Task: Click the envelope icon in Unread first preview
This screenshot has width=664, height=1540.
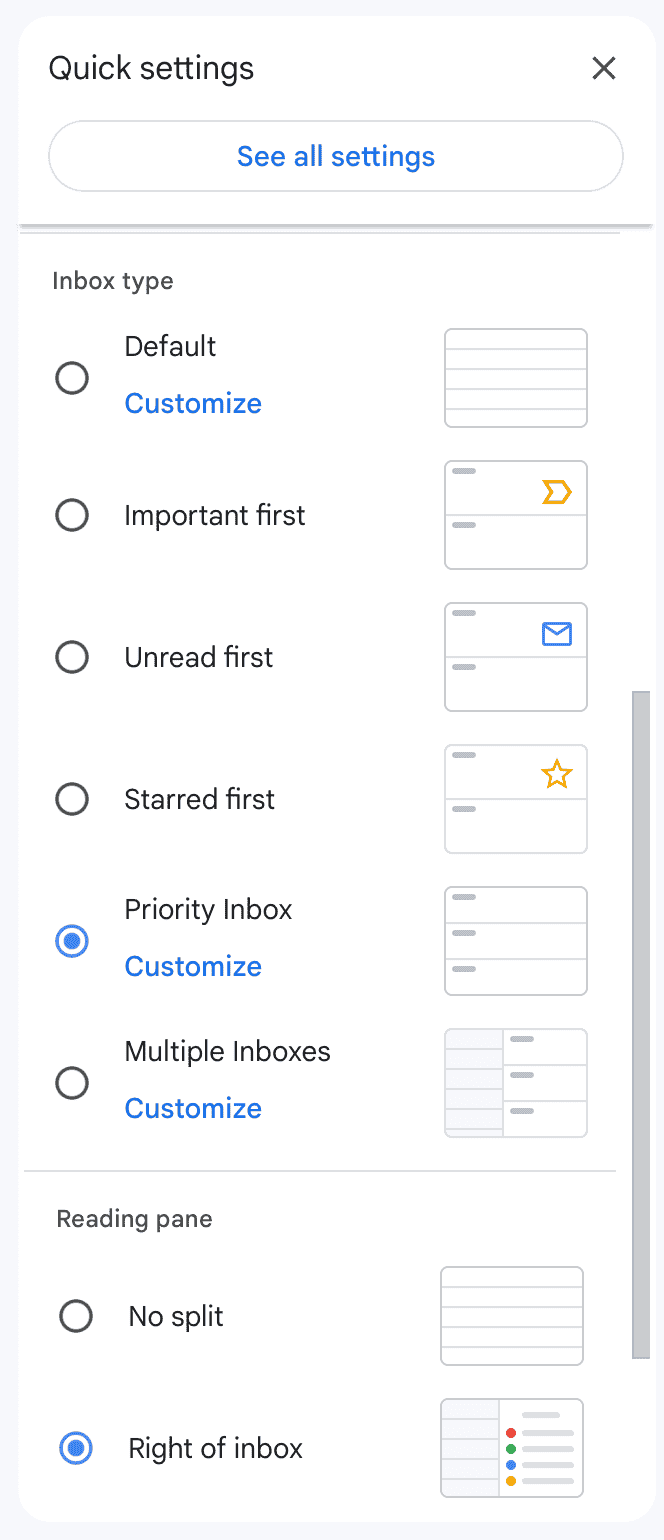Action: (x=559, y=633)
